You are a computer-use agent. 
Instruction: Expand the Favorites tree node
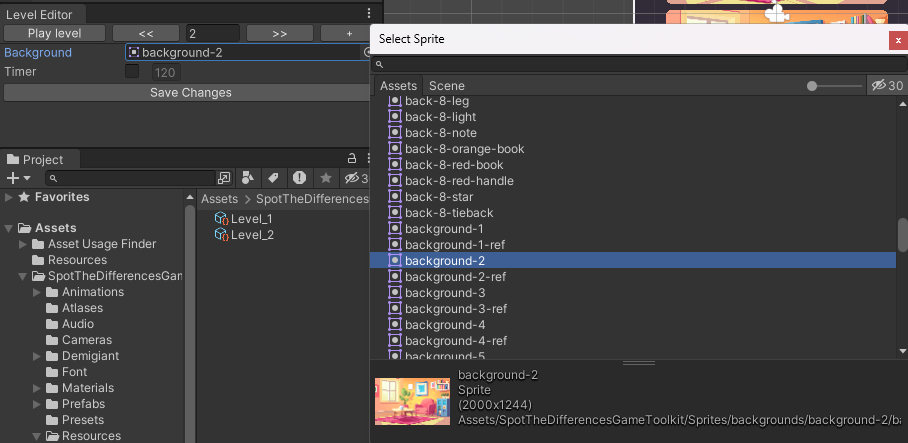10,198
